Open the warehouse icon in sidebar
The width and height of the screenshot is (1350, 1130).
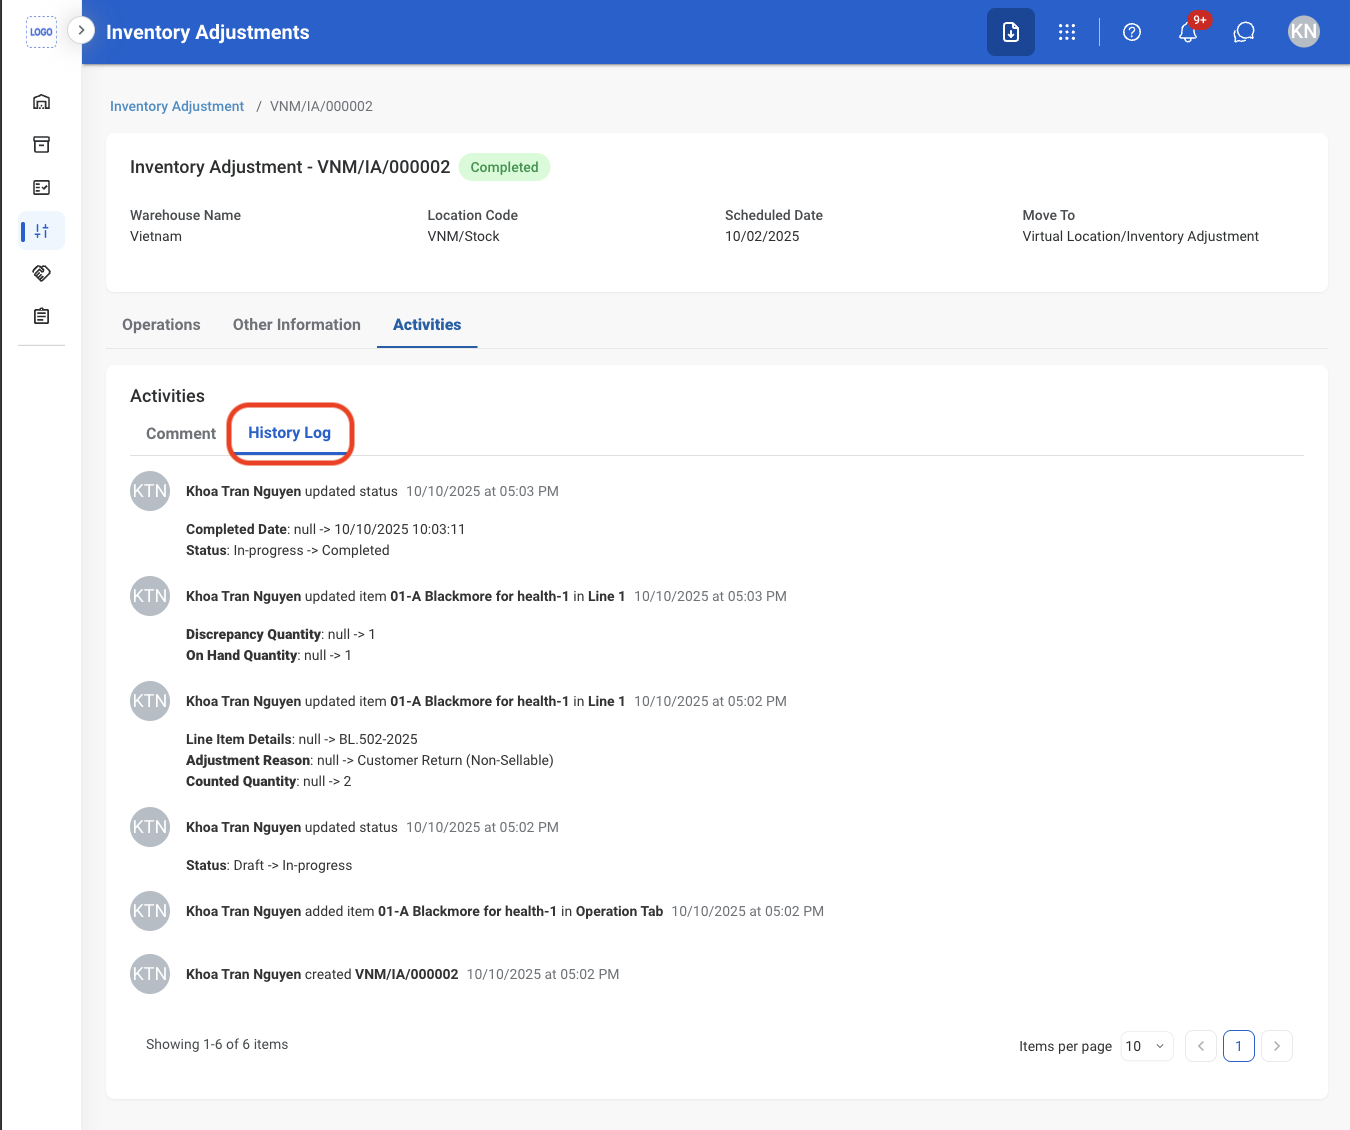click(41, 102)
